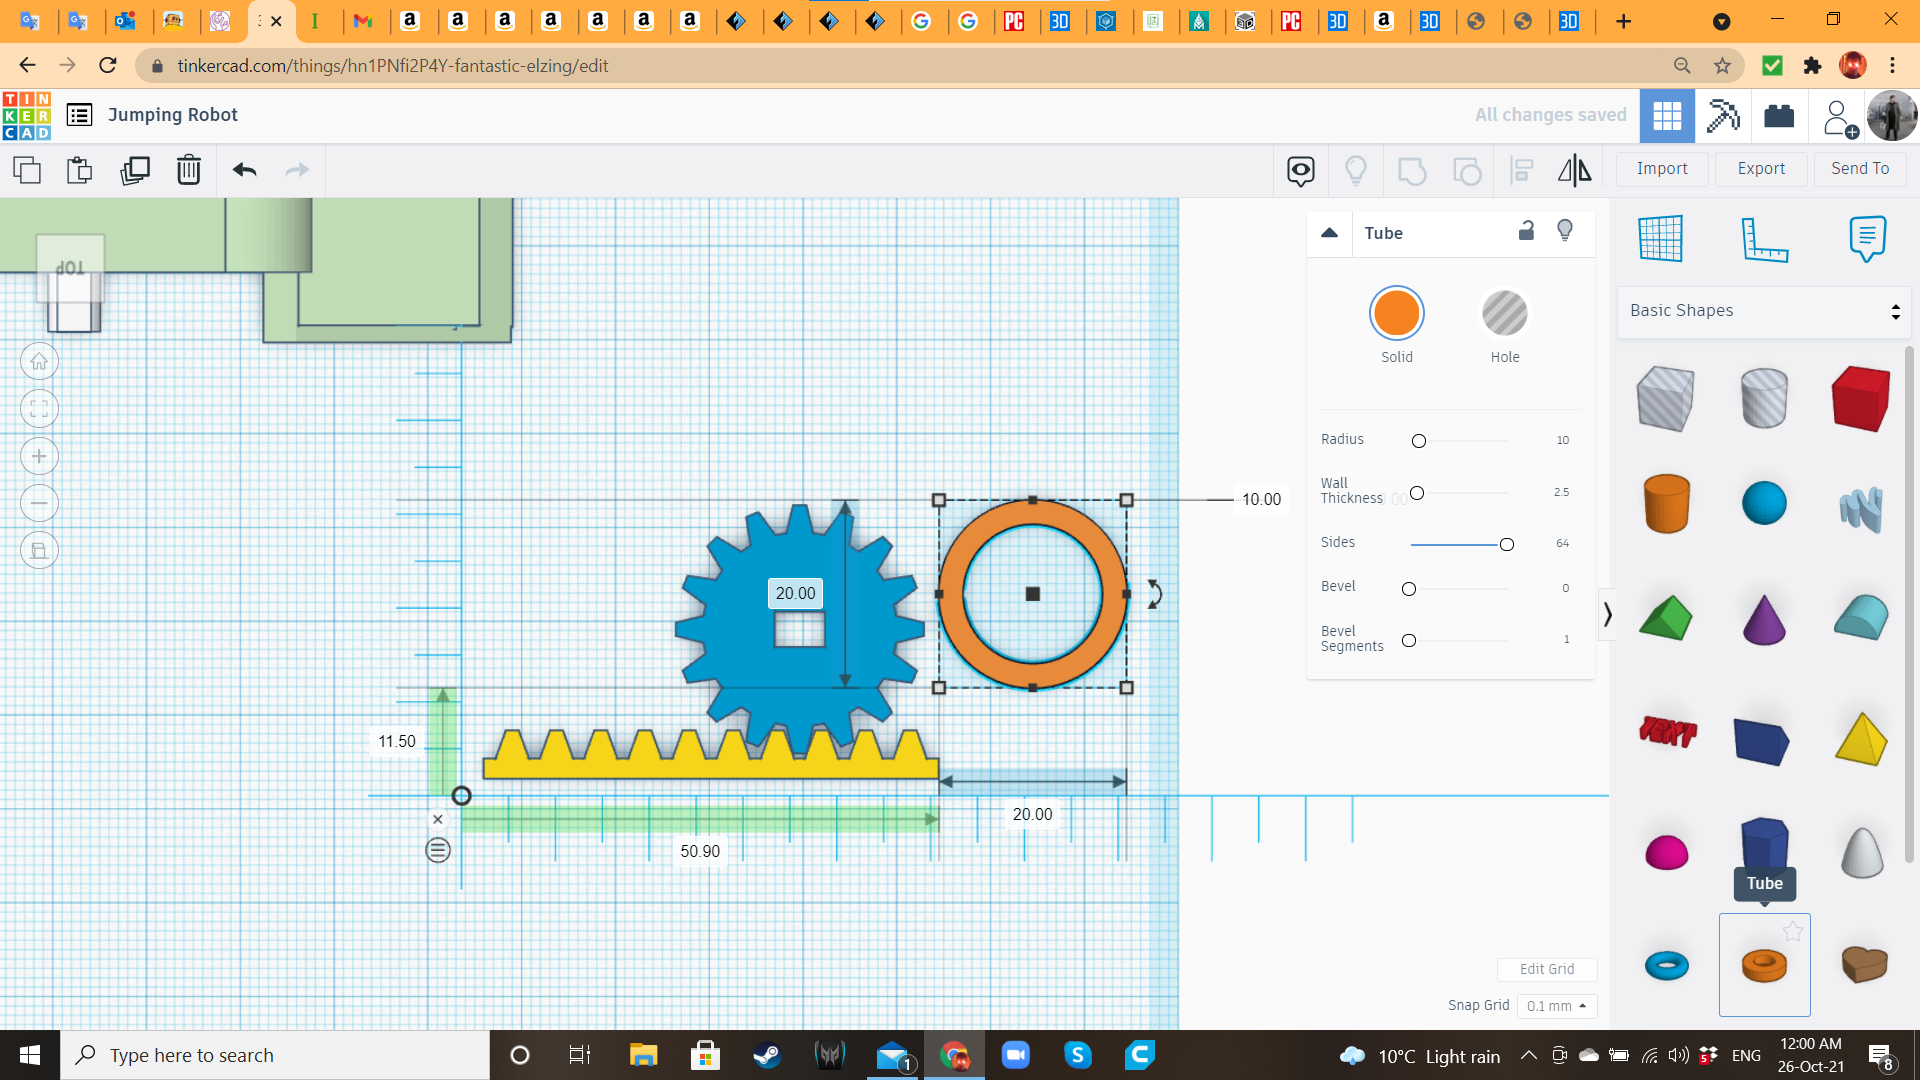The image size is (1920, 1080).
Task: Click the Duplicate and repeat icon
Action: point(134,170)
